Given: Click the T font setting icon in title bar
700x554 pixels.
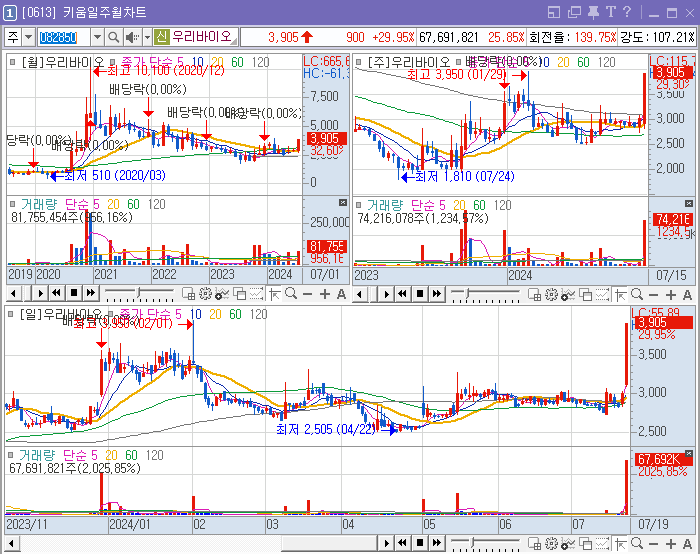Looking at the screenshot, I should point(610,12).
